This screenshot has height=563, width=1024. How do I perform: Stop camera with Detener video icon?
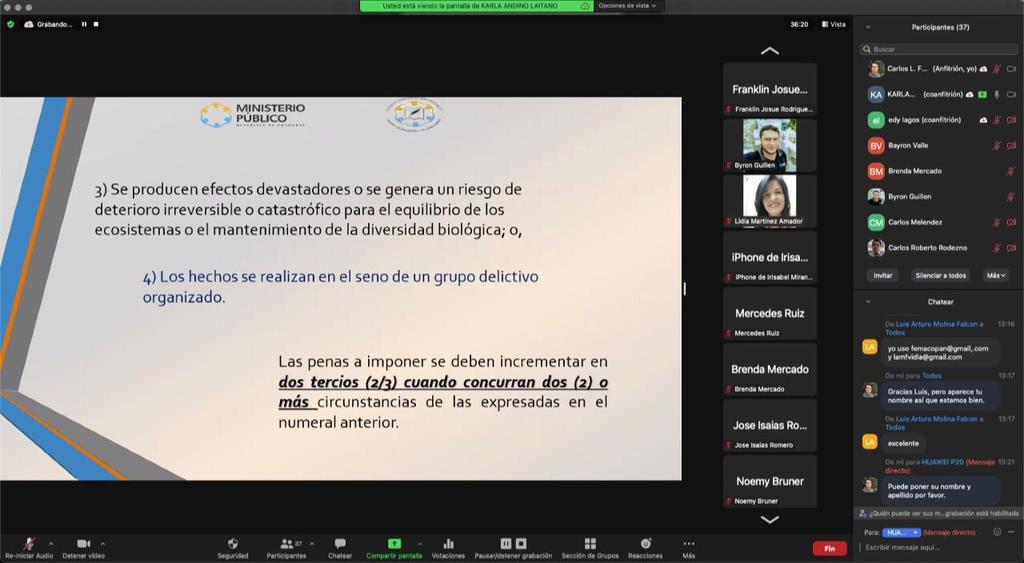[83, 543]
